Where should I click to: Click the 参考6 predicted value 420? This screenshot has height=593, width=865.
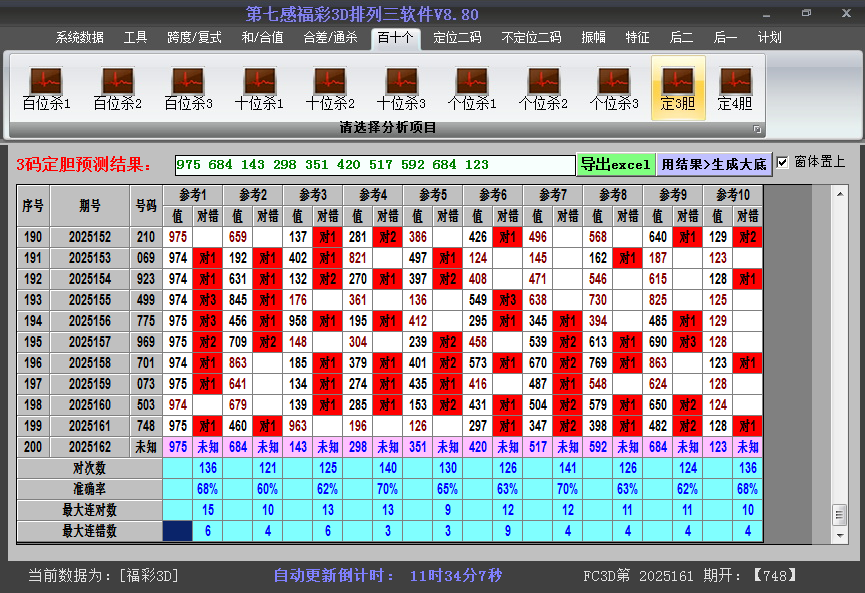[478, 447]
